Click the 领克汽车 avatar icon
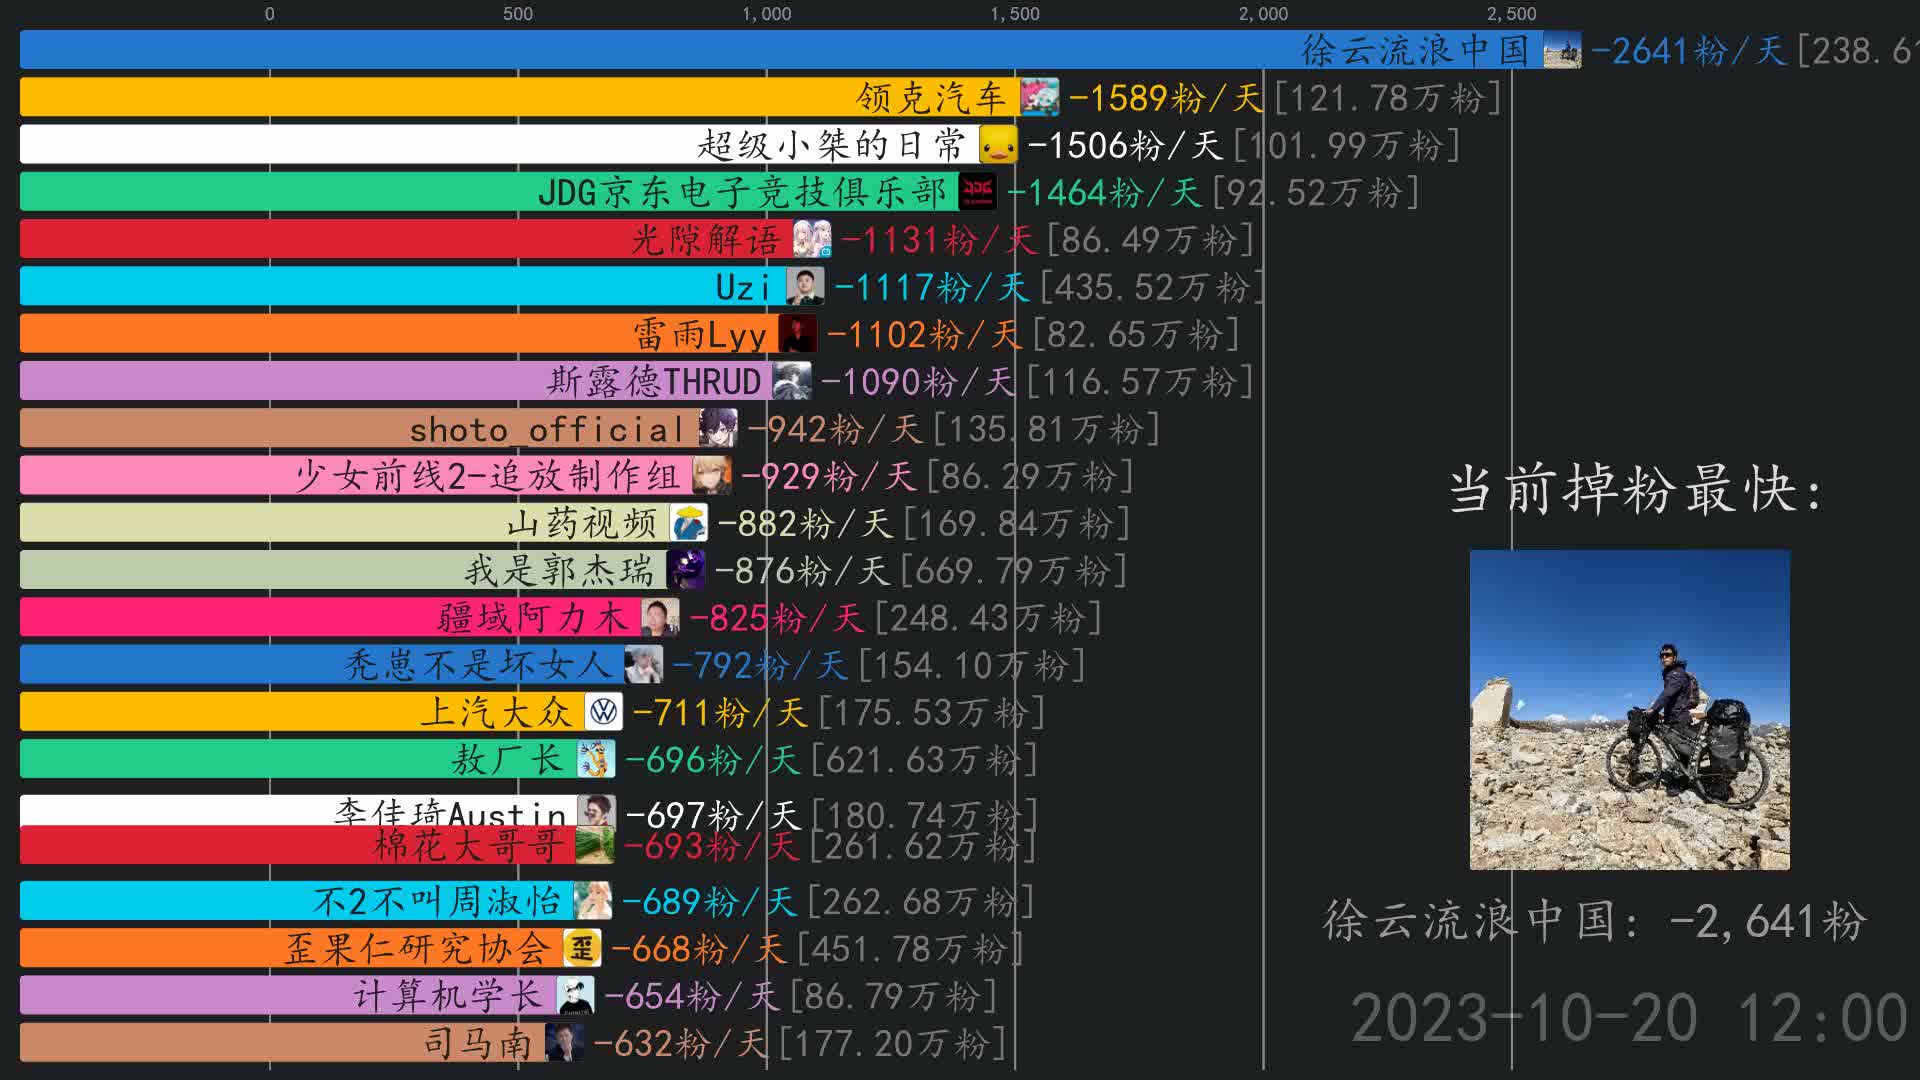 tap(1040, 97)
